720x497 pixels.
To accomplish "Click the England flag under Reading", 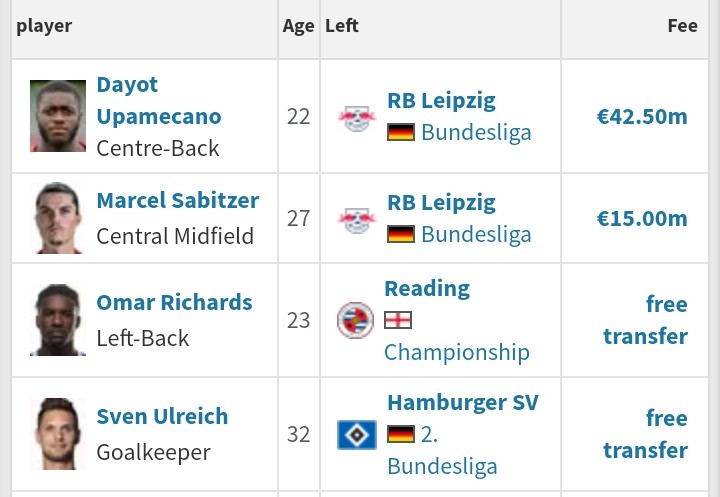I will coord(398,320).
